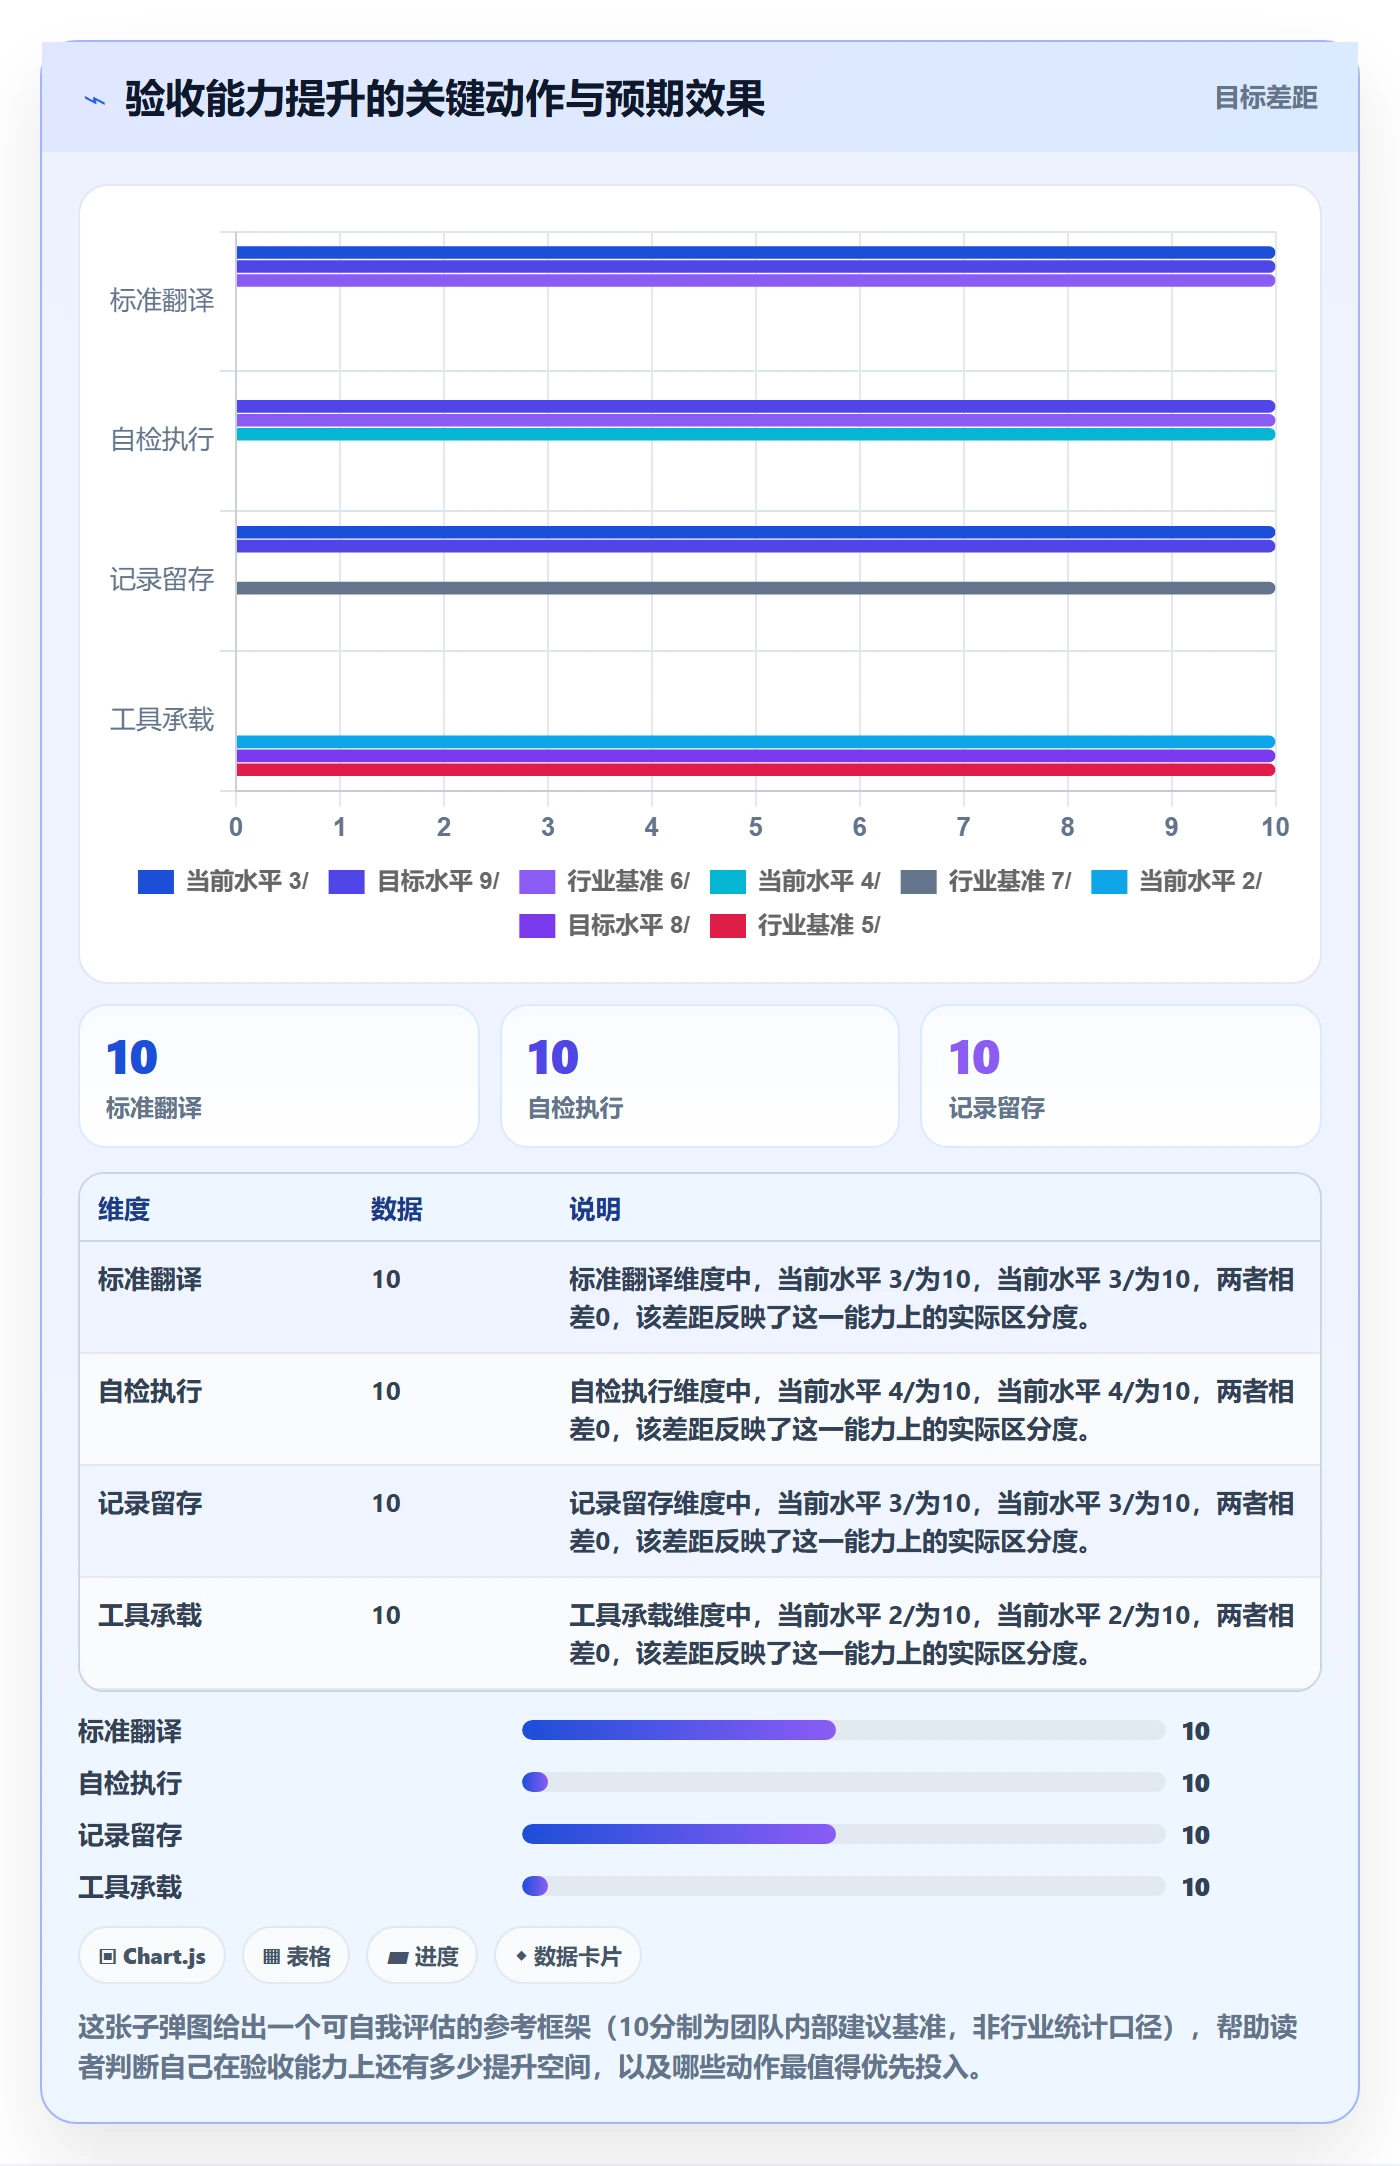Toggle legend entry 当前水平 3/
The height and width of the screenshot is (2166, 1400).
pos(223,881)
